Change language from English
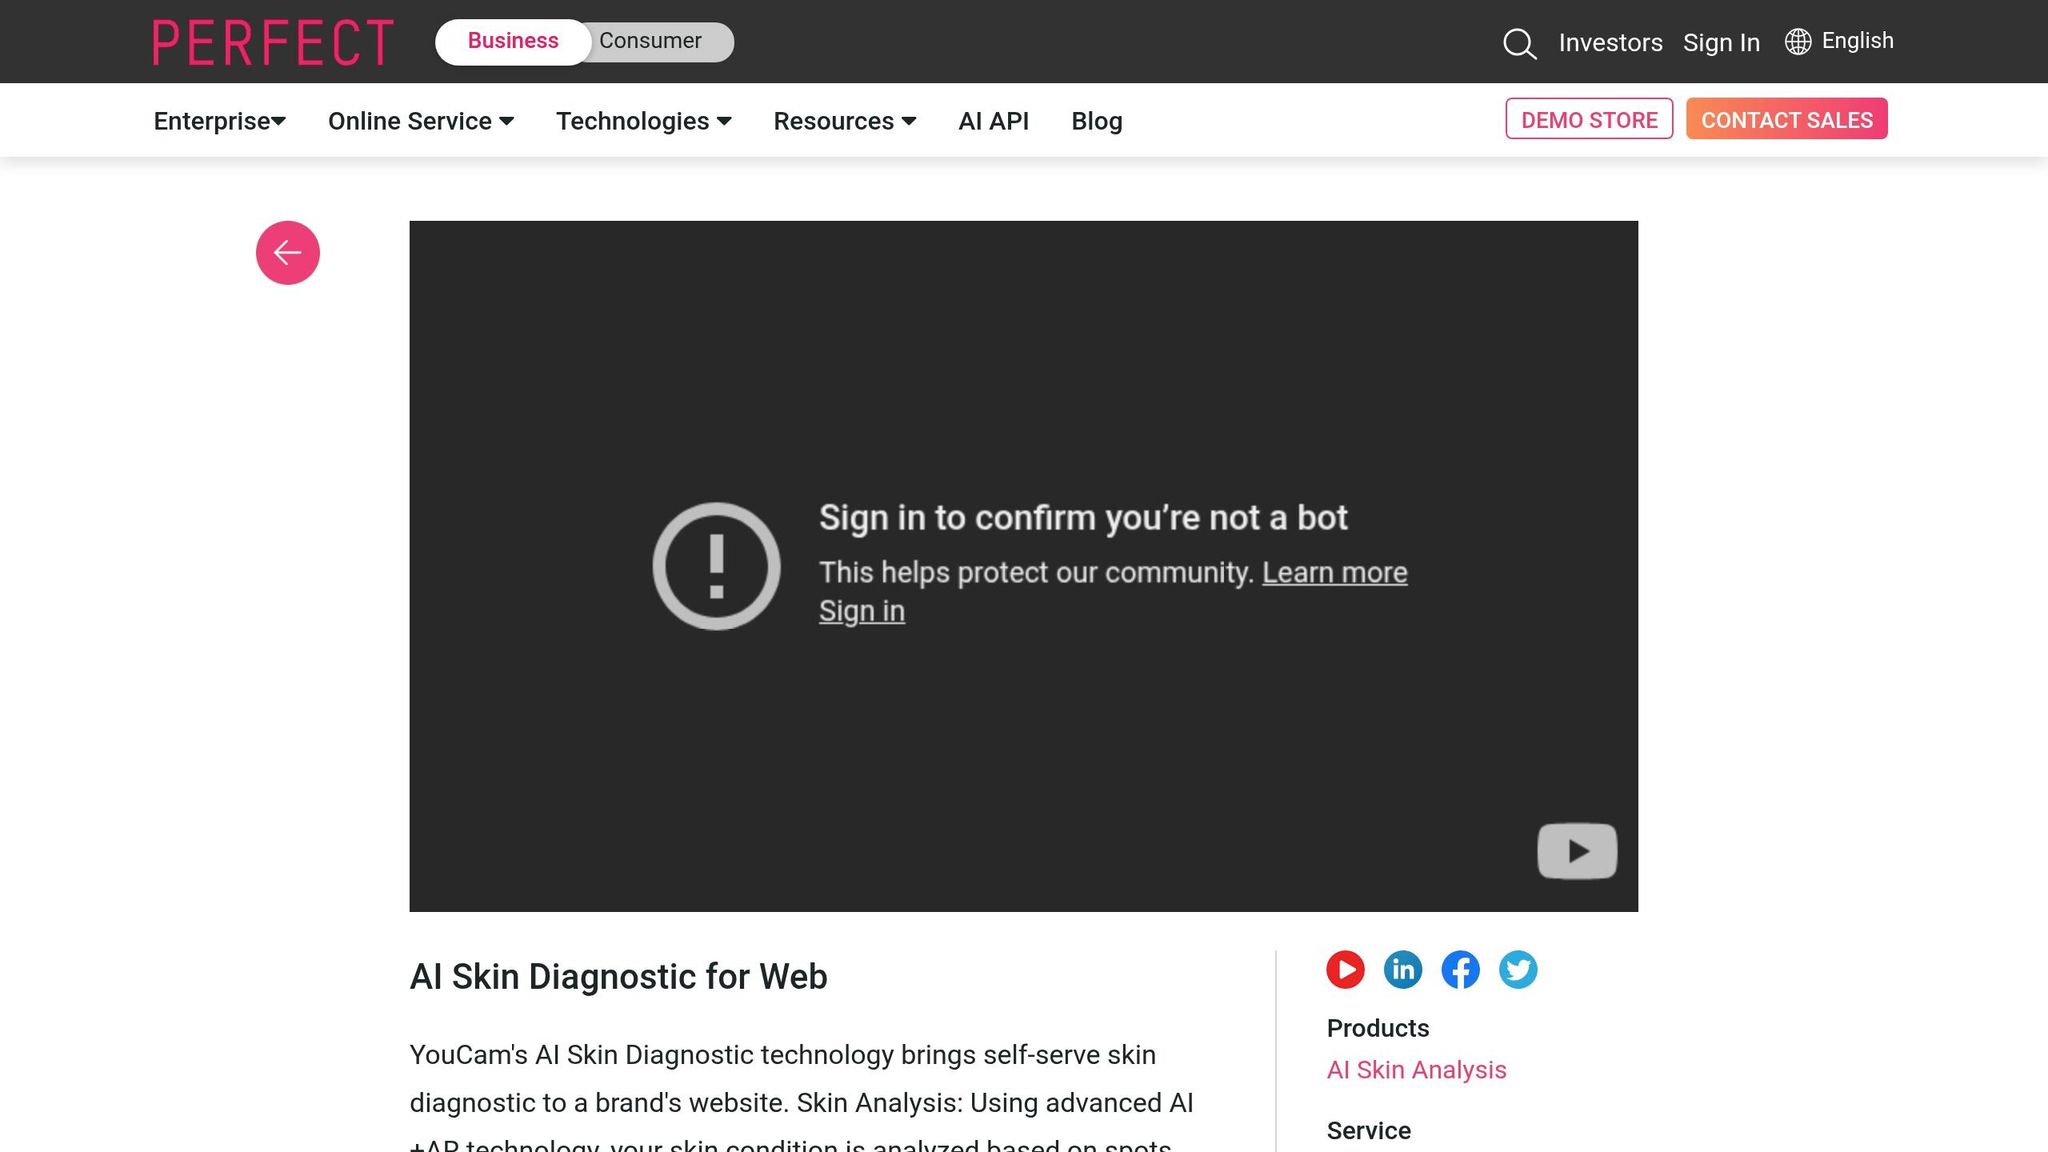The width and height of the screenshot is (2048, 1152). 1857,41
